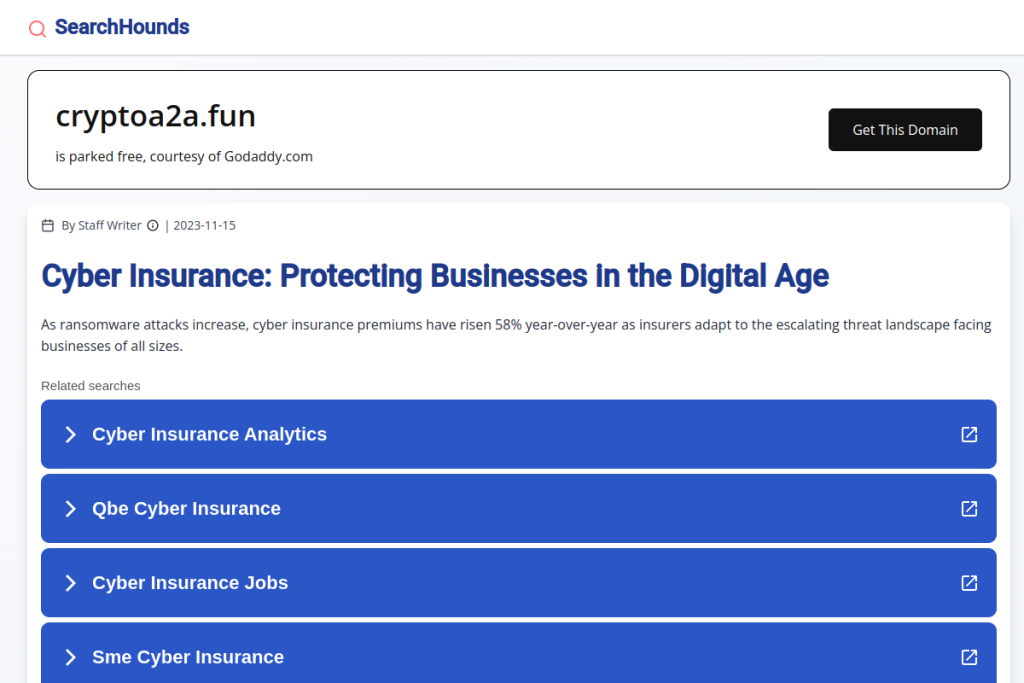Click the SearchHounds magnifier logo icon
This screenshot has width=1024, height=683.
37,29
